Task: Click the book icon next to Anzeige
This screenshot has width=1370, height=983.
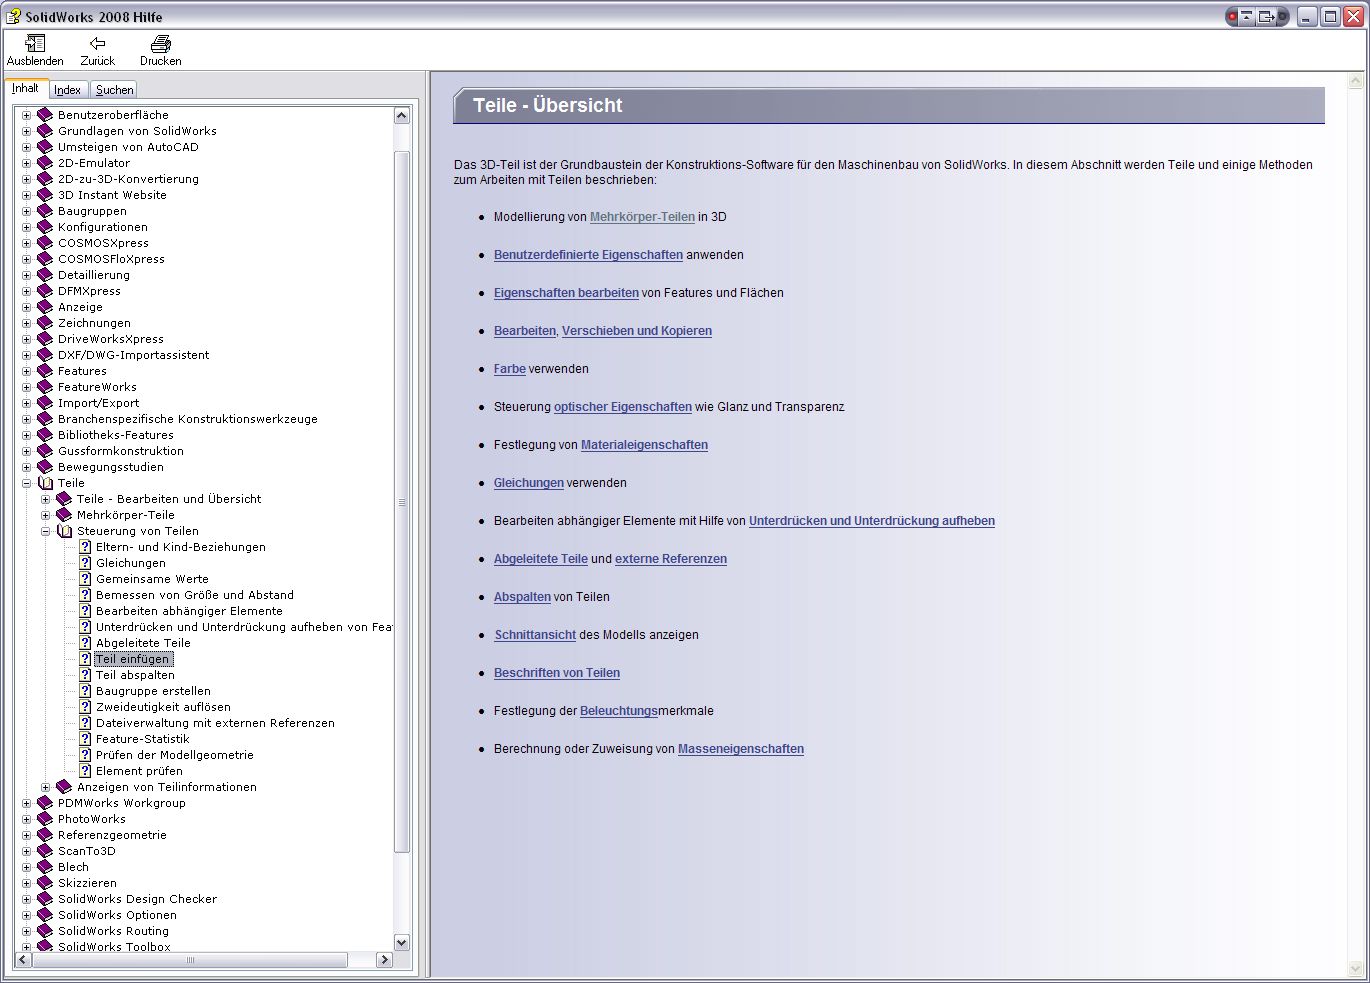Action: 45,307
